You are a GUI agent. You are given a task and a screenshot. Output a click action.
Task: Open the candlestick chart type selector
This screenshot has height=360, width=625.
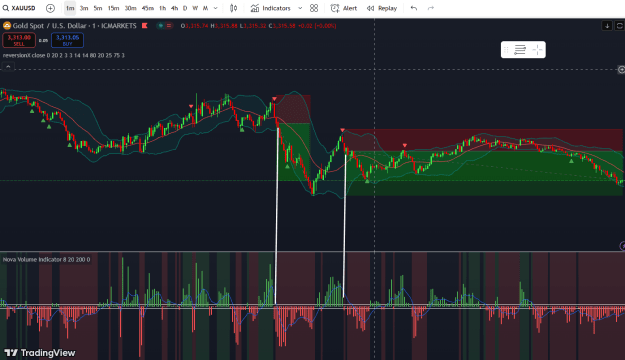click(x=234, y=8)
